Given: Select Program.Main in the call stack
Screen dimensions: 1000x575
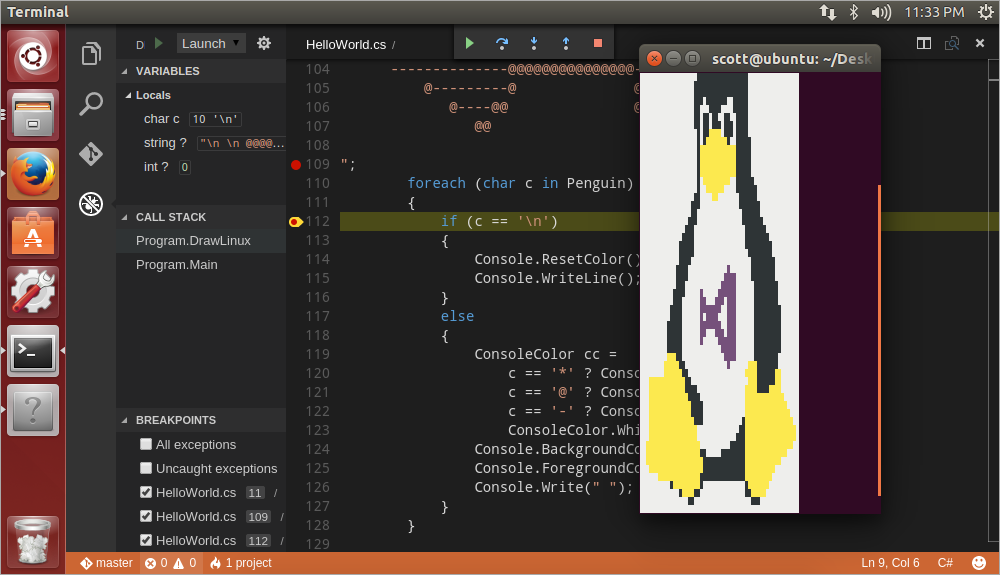Looking at the screenshot, I should pyautogui.click(x=177, y=265).
